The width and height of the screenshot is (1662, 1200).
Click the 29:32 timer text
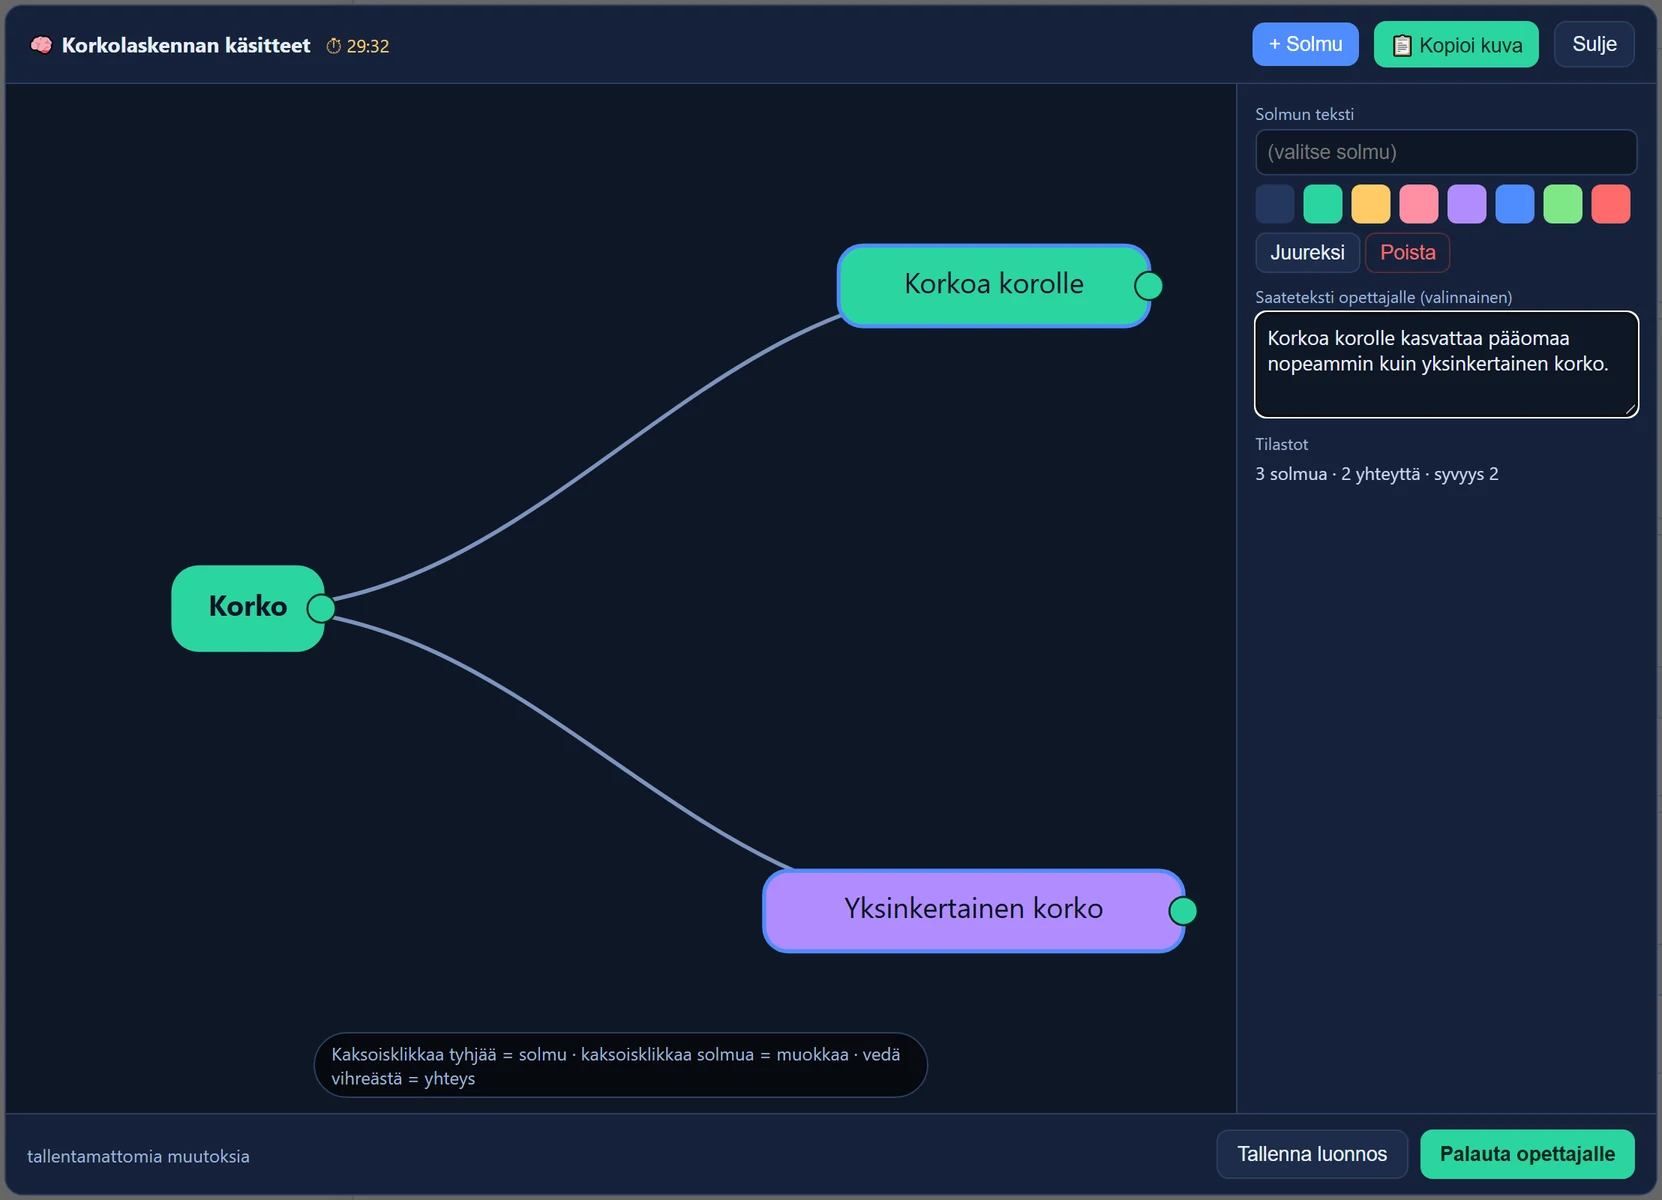click(368, 46)
